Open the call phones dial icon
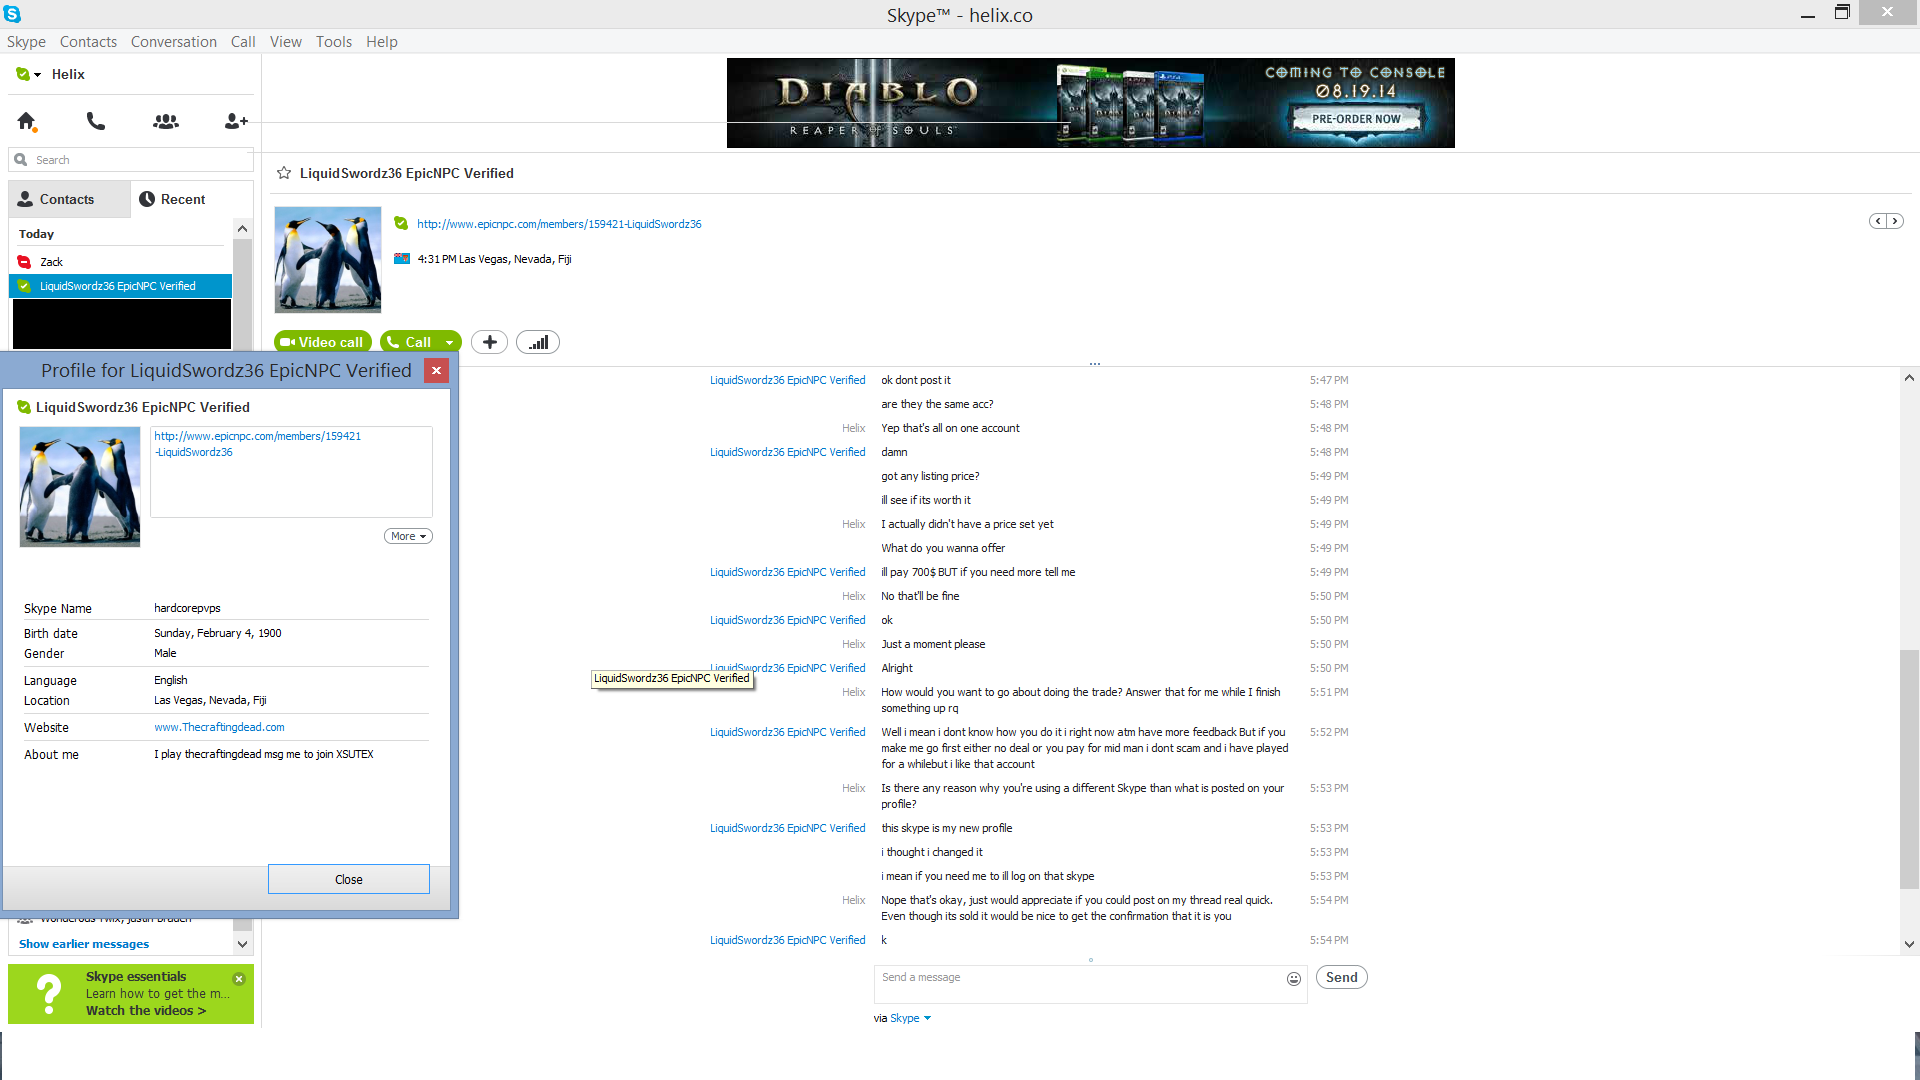 tap(96, 121)
